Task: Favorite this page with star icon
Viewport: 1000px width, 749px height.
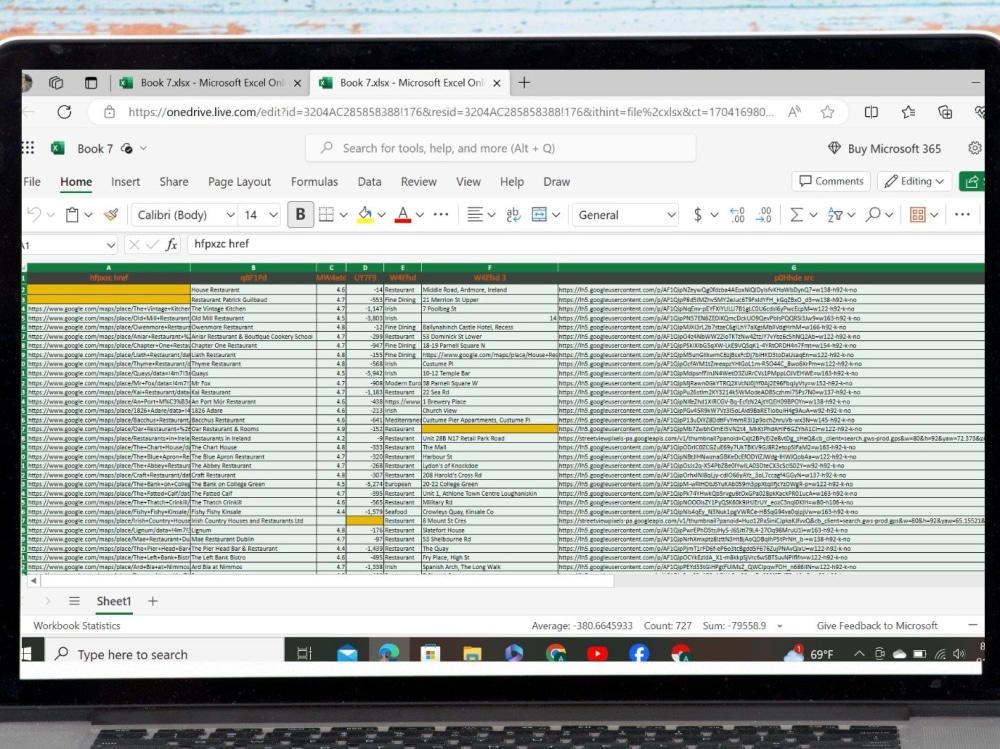Action: tap(828, 112)
